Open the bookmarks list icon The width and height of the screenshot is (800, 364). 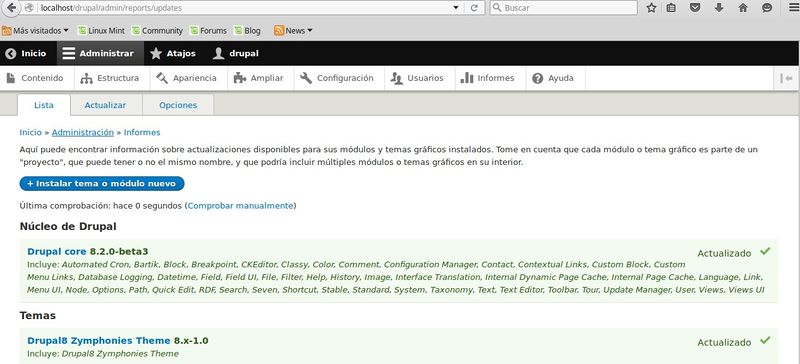tap(671, 8)
